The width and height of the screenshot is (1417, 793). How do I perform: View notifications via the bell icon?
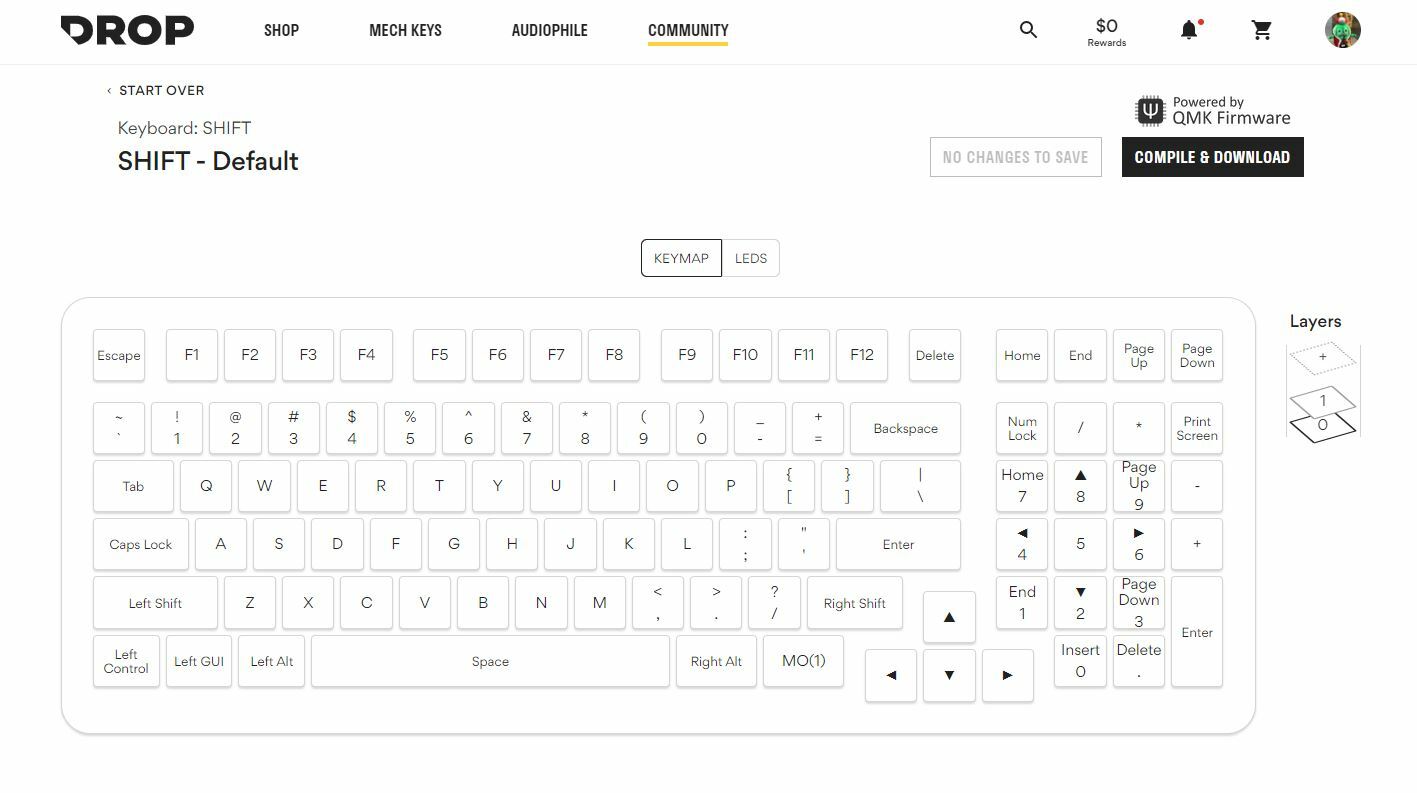point(1189,30)
